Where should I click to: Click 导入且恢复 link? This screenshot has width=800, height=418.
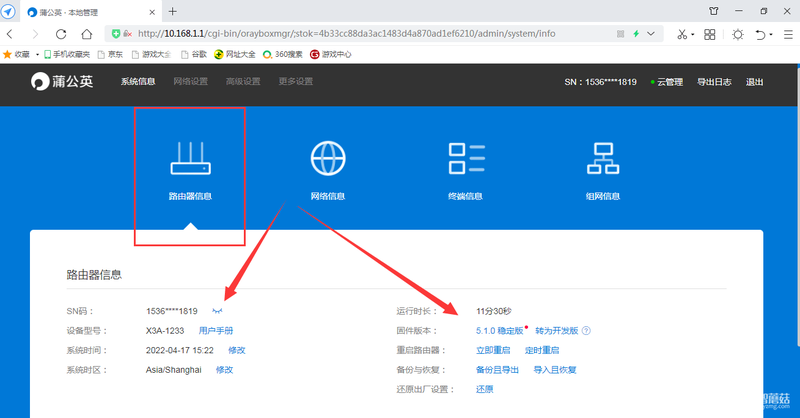click(x=555, y=370)
